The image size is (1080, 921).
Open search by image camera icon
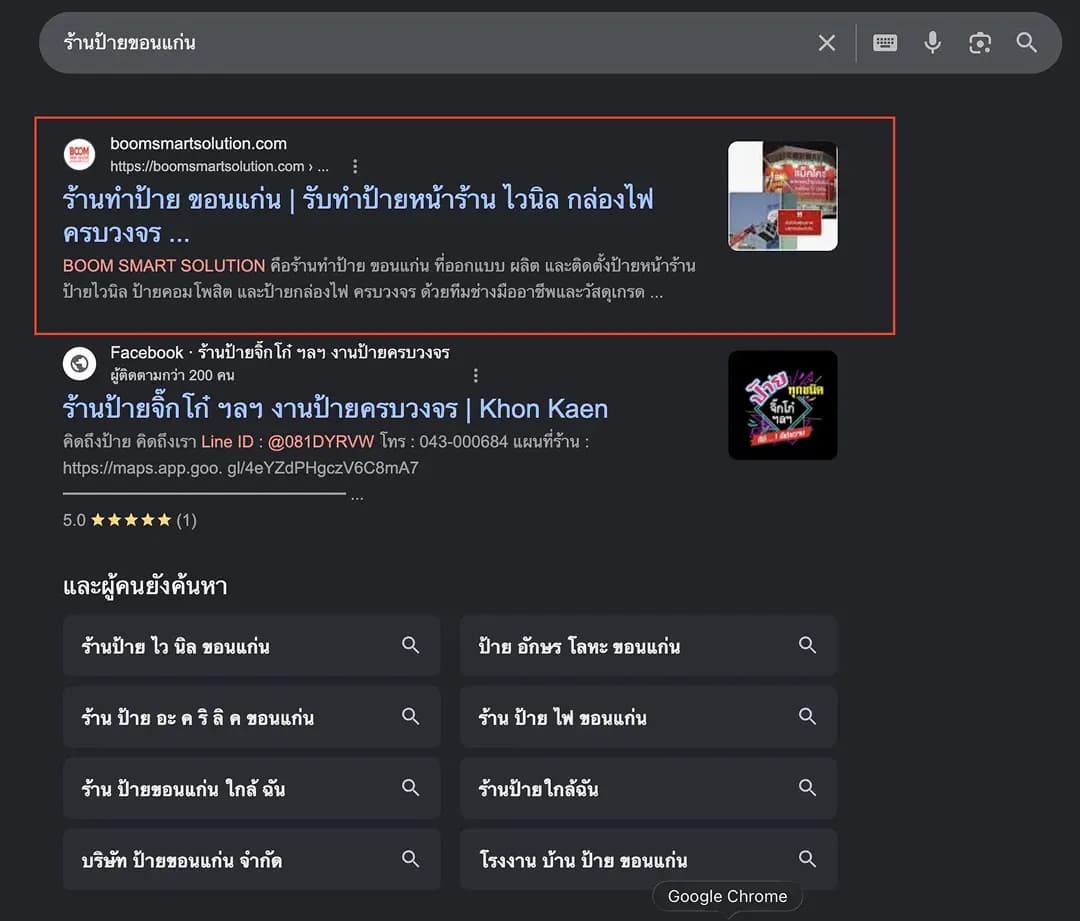pos(979,43)
